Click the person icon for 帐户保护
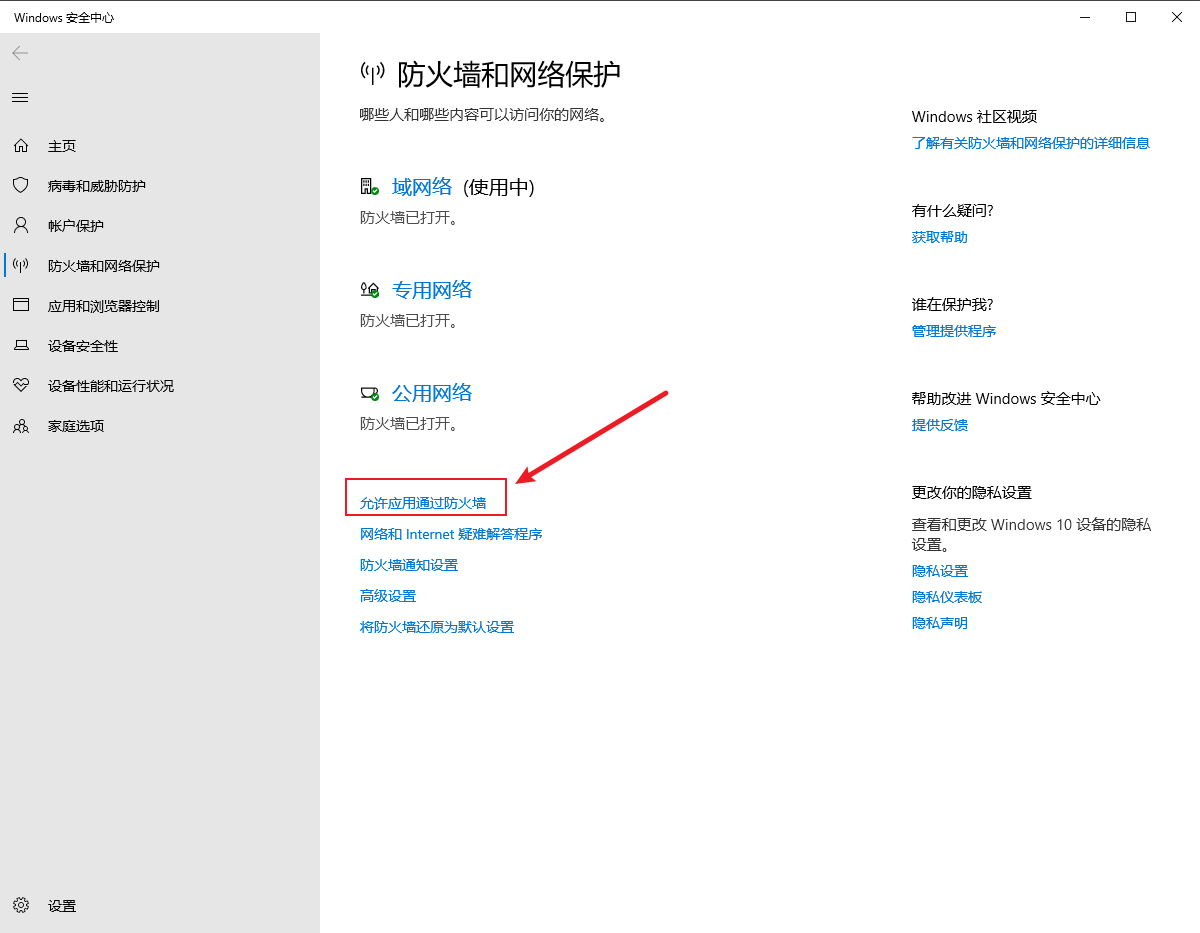 point(20,225)
